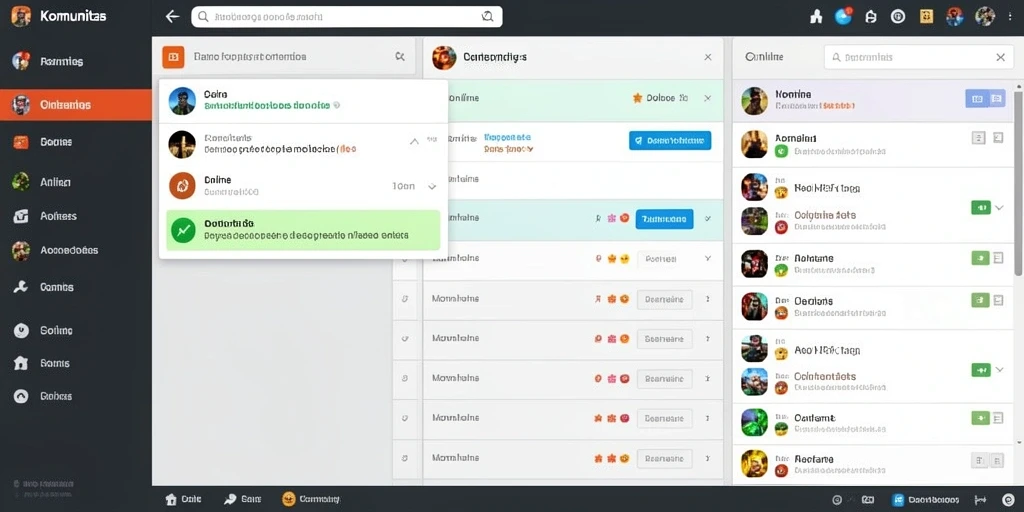
Task: Open the avatar of the first right-panel row
Action: [x=754, y=101]
